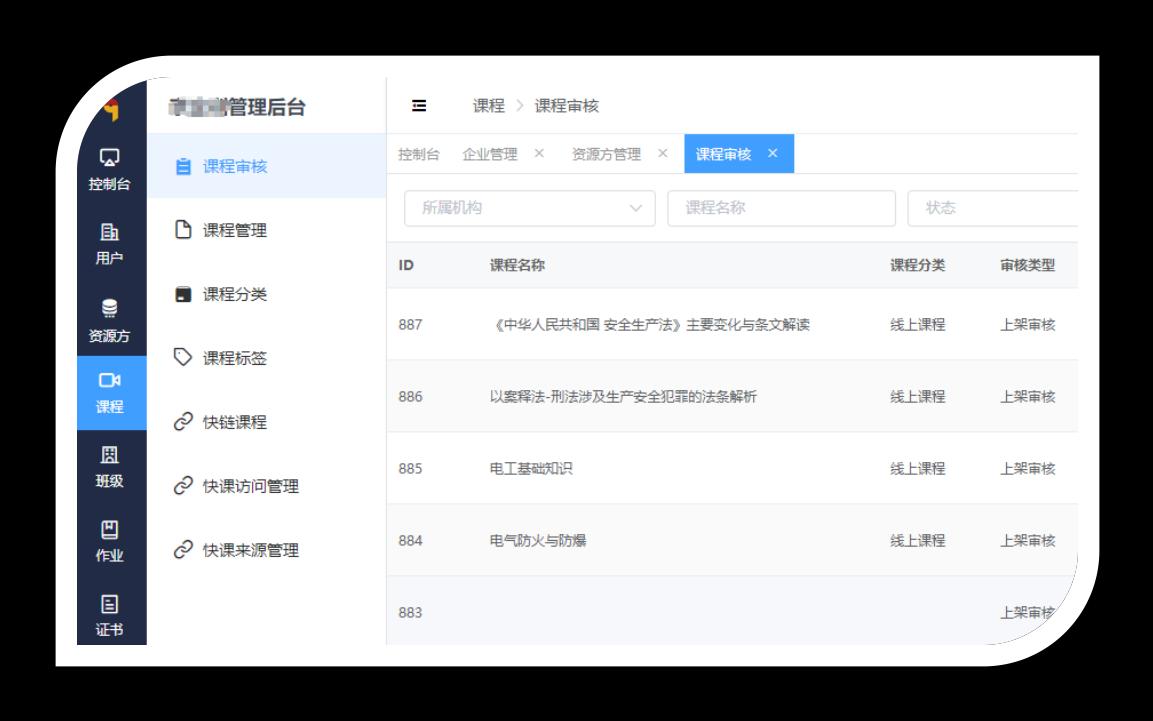Expand the 所属机构 dropdown
Image resolution: width=1153 pixels, height=721 pixels.
529,208
